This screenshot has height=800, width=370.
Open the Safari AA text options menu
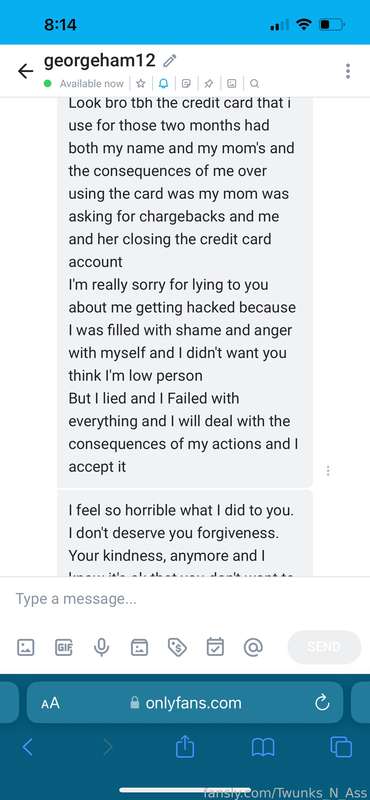click(x=51, y=703)
